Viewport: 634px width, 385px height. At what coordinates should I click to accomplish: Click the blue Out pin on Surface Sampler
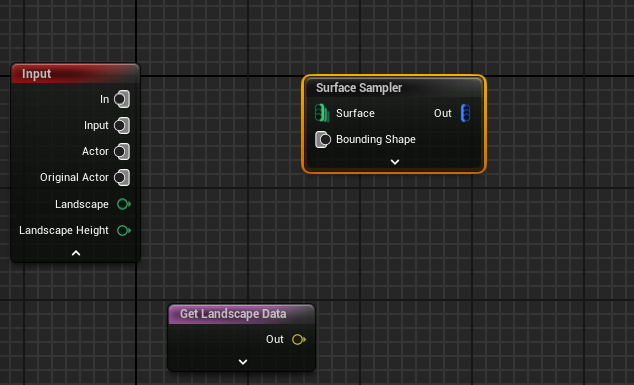[x=466, y=113]
